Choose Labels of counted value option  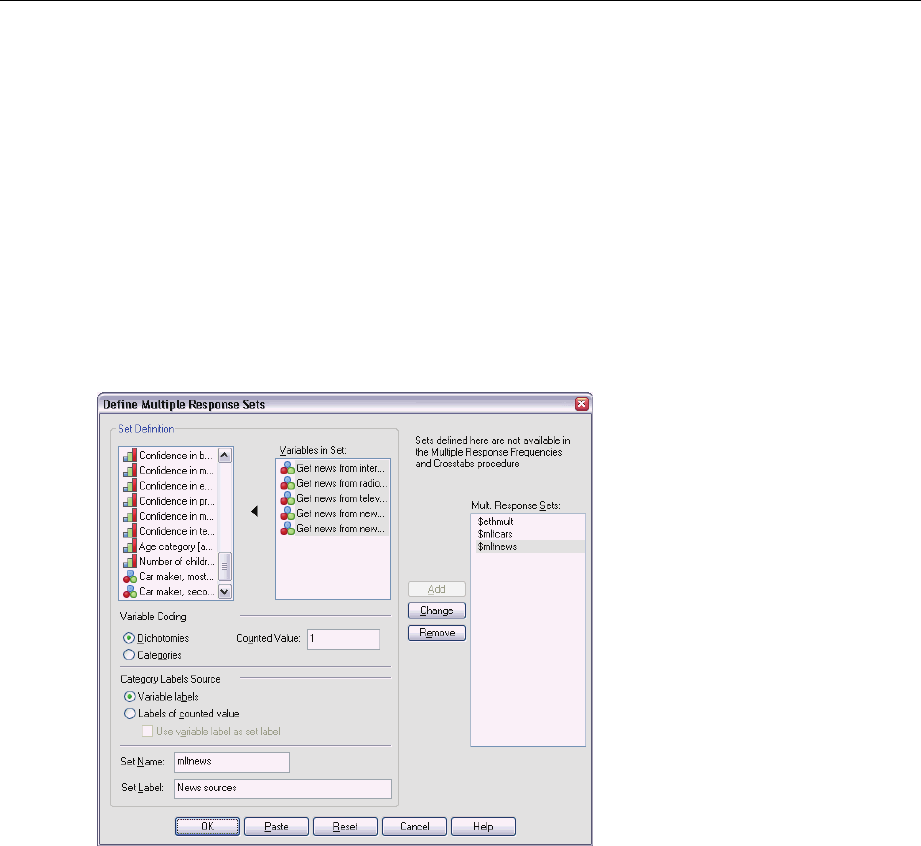coord(129,713)
